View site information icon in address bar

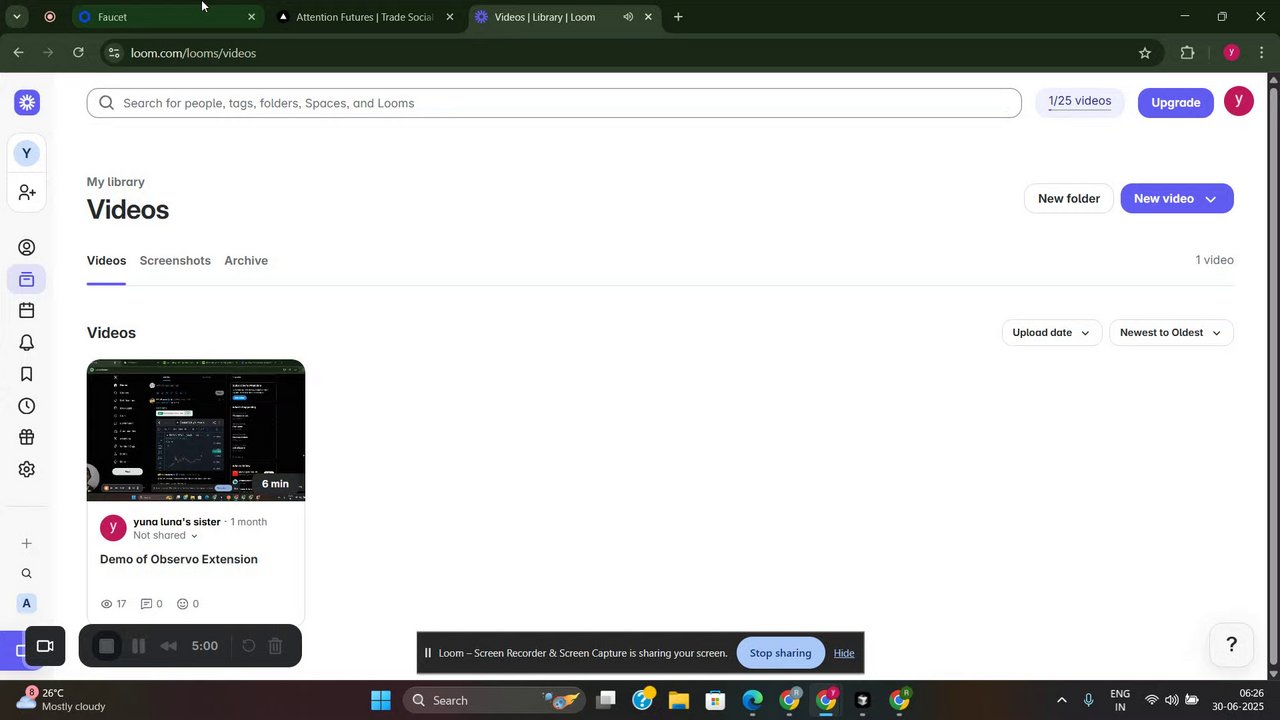pos(114,53)
